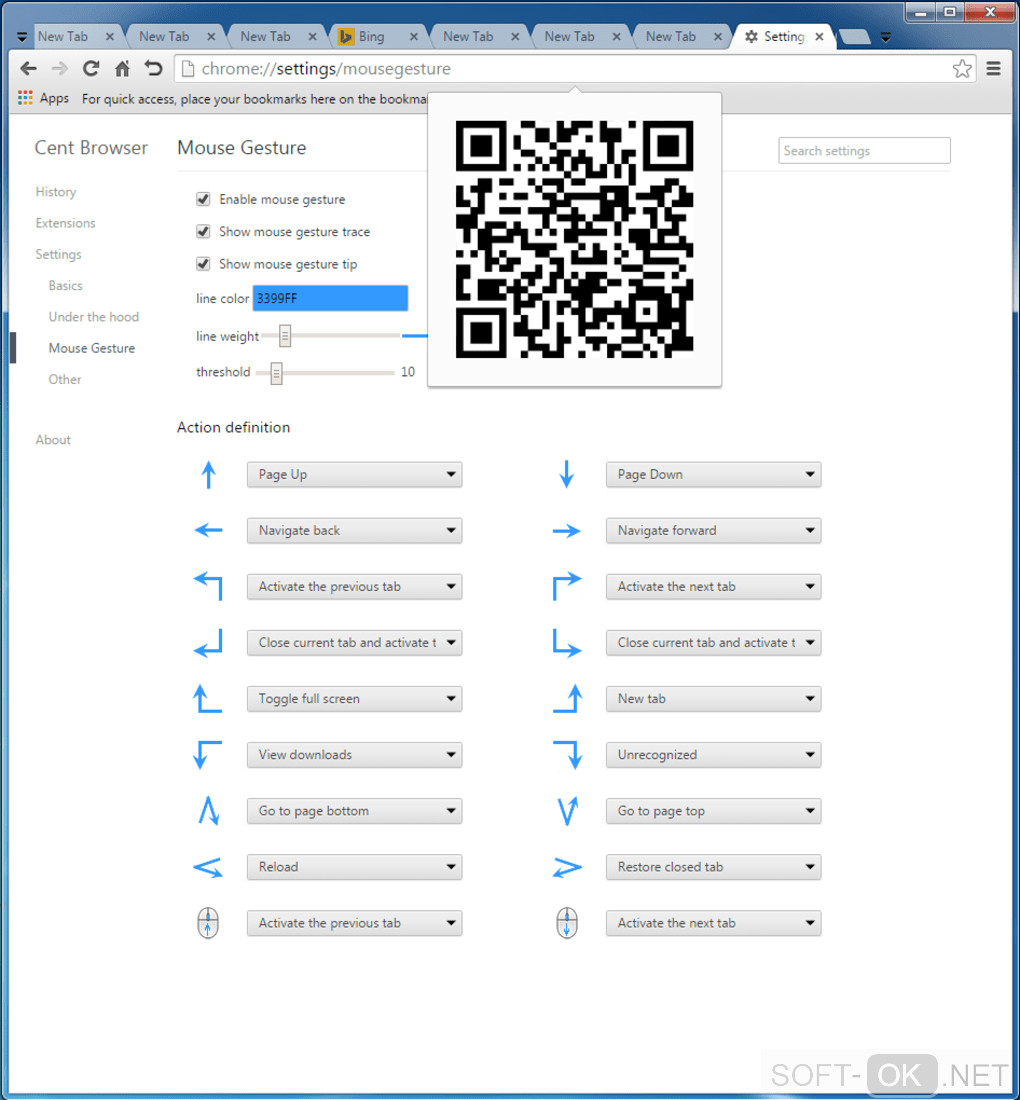Click the right arrow gesture icon

(567, 531)
